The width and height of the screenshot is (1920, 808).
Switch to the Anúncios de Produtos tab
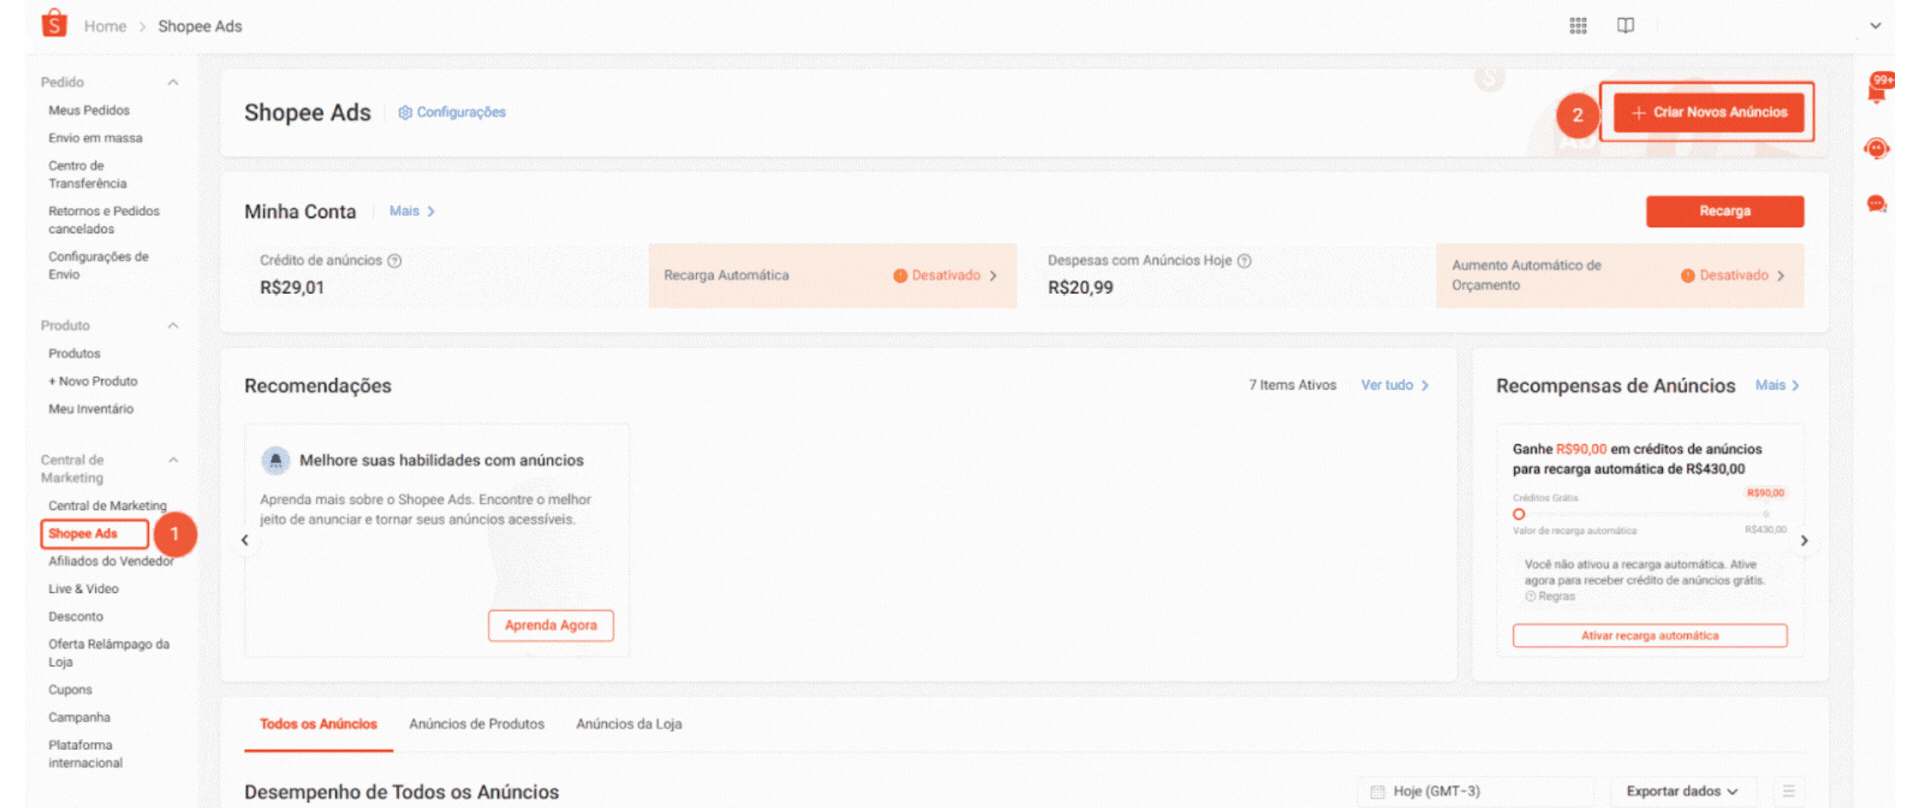(476, 724)
